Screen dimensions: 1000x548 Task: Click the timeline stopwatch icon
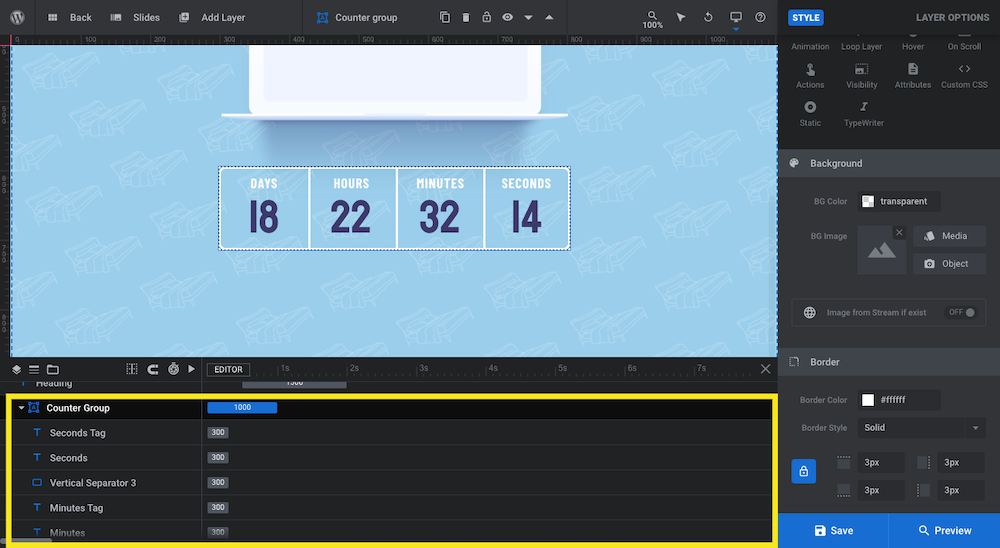click(x=173, y=369)
